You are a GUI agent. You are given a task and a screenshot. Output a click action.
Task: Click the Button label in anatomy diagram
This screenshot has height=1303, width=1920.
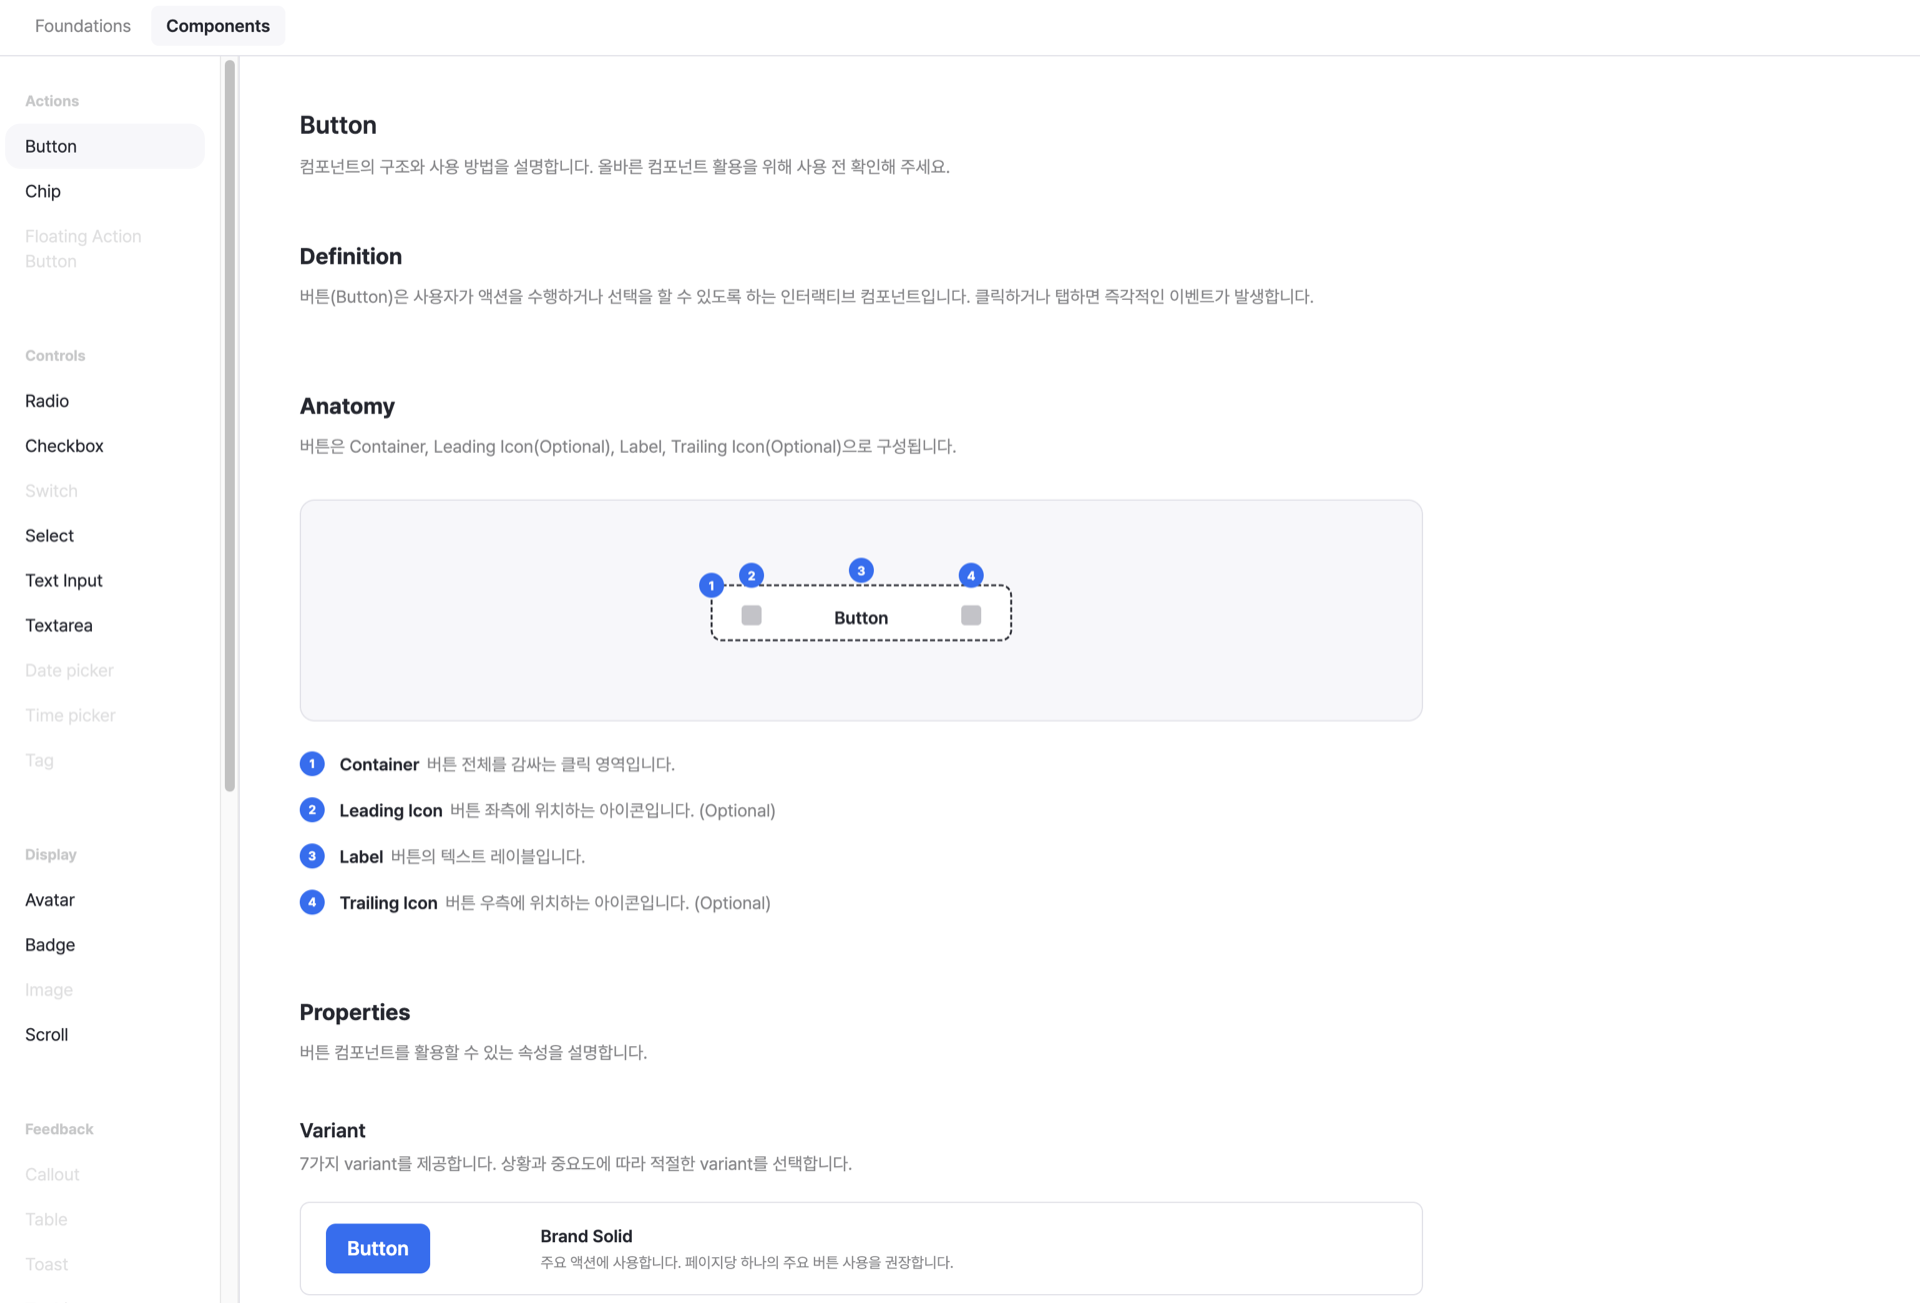tap(861, 618)
